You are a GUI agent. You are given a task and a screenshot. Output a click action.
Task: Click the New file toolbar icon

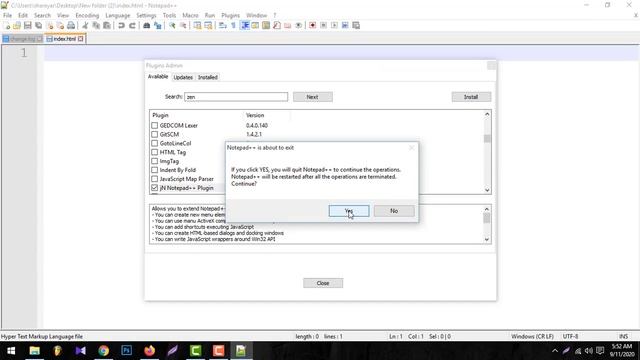click(x=7, y=25)
